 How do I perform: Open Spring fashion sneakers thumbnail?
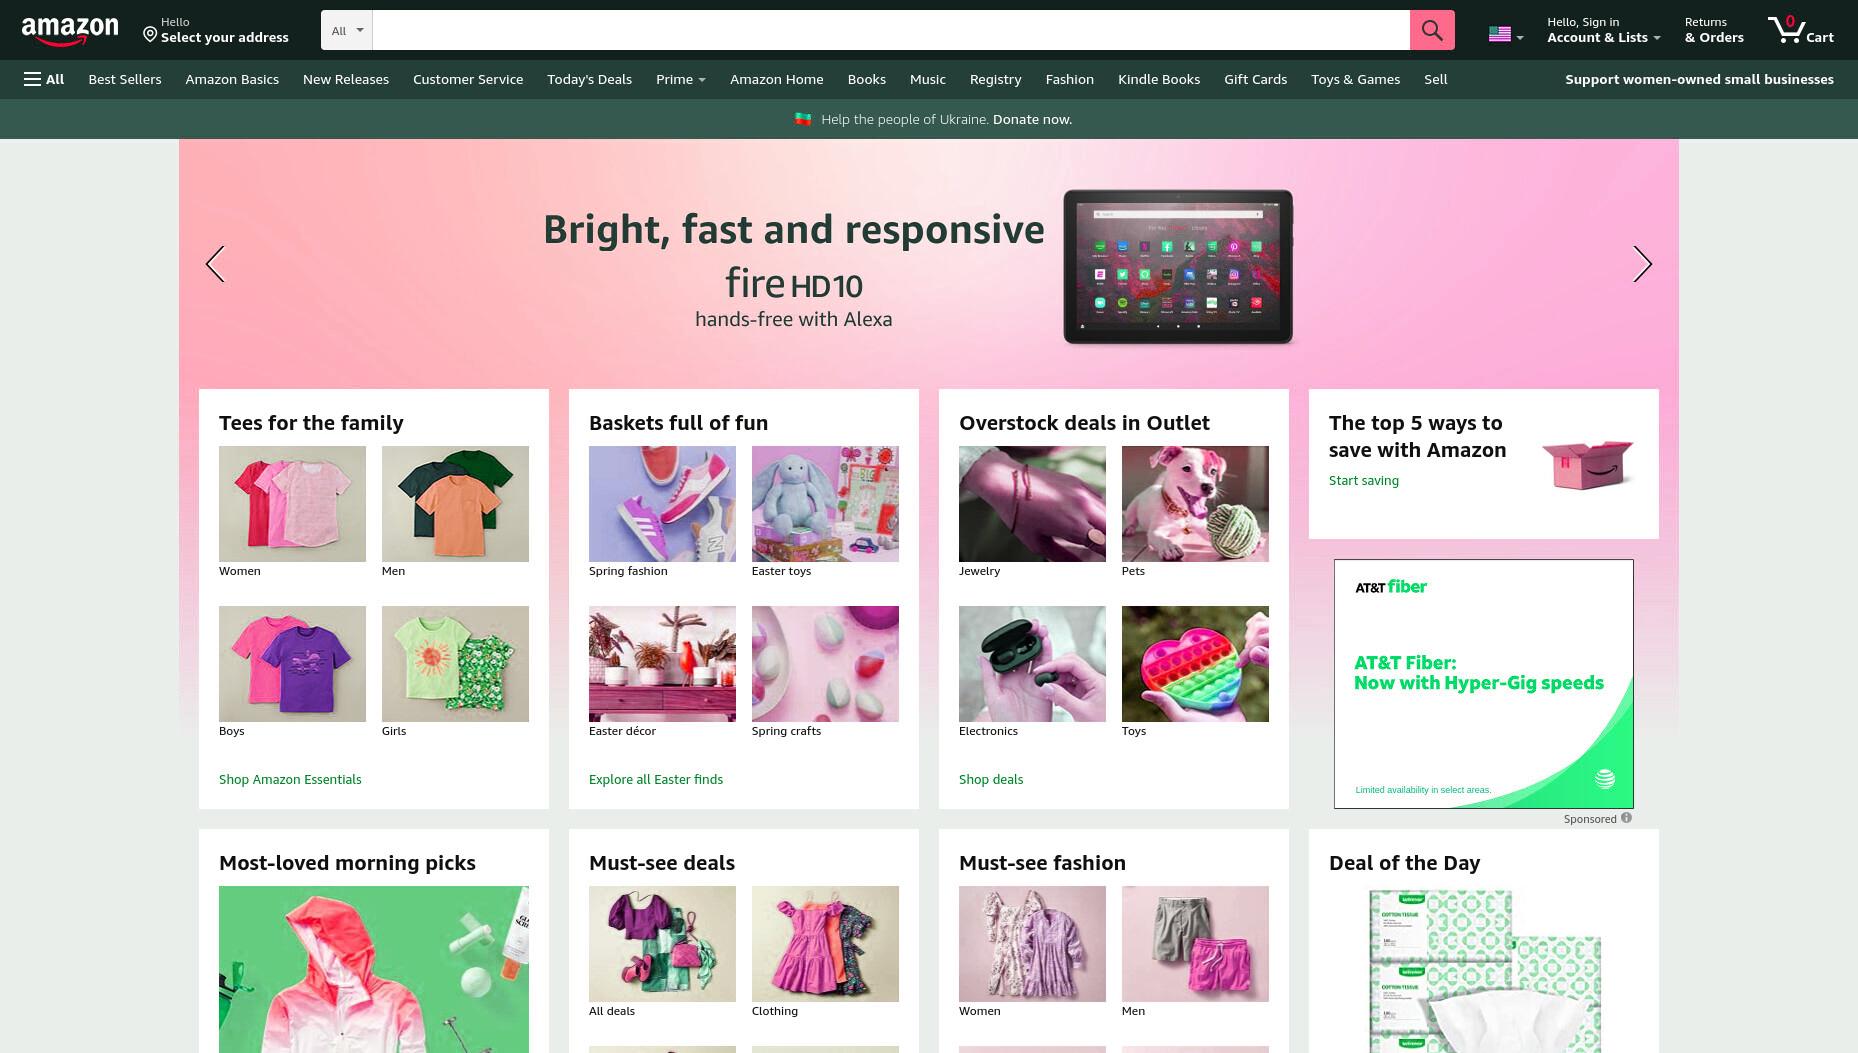click(x=662, y=504)
